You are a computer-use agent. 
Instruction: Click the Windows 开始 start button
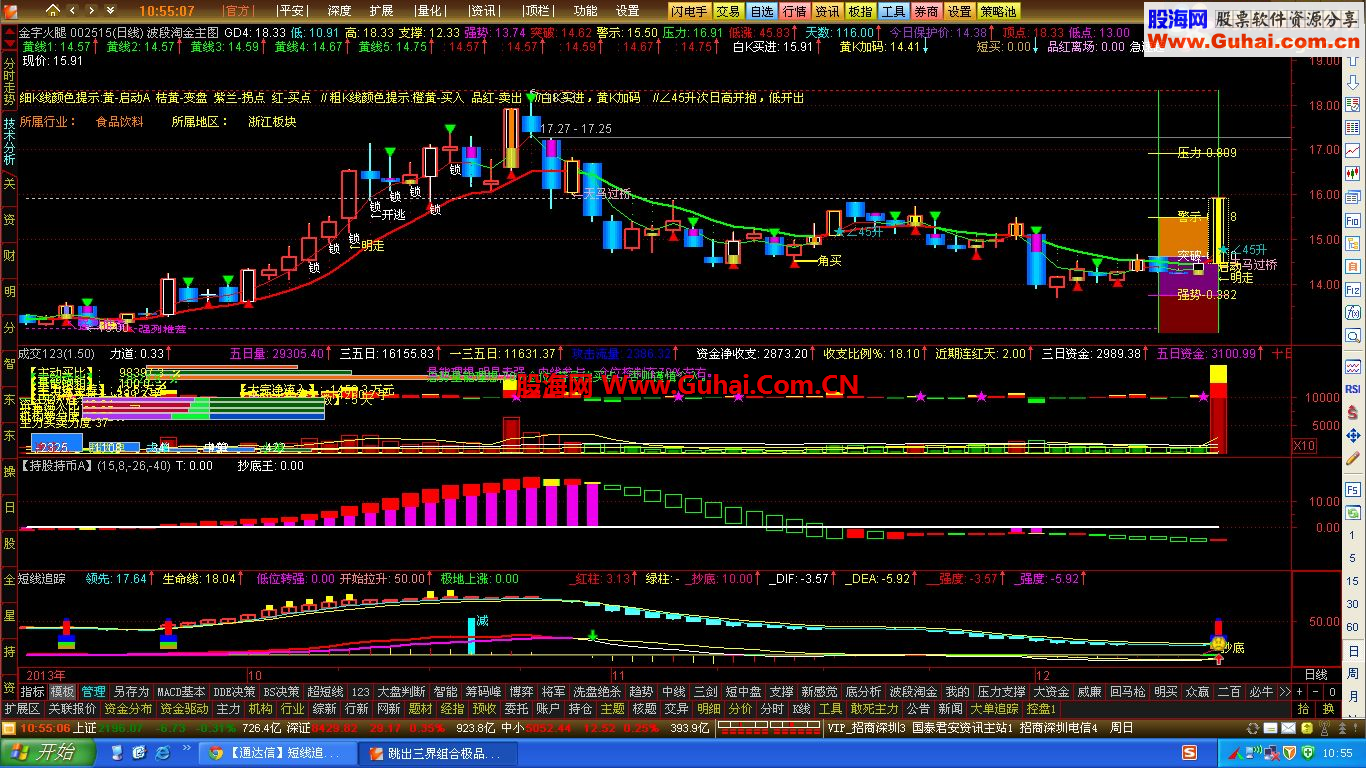pyautogui.click(x=48, y=753)
